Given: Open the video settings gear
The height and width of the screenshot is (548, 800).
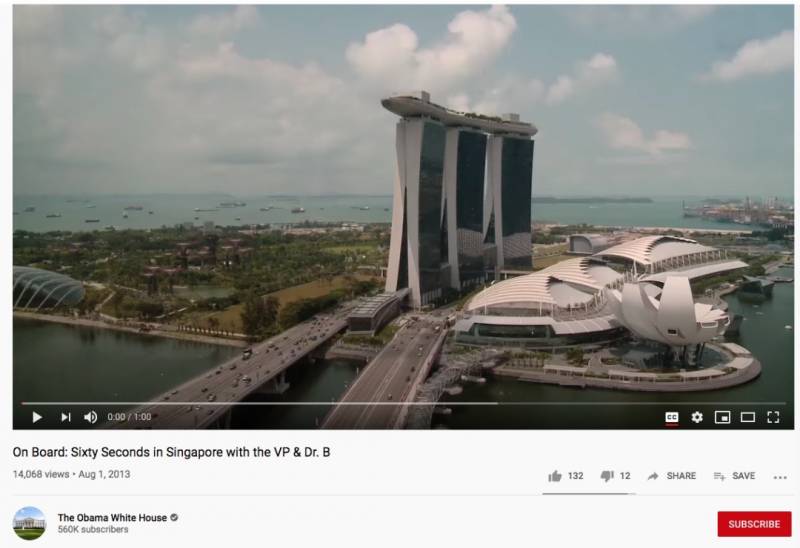Looking at the screenshot, I should tap(697, 417).
